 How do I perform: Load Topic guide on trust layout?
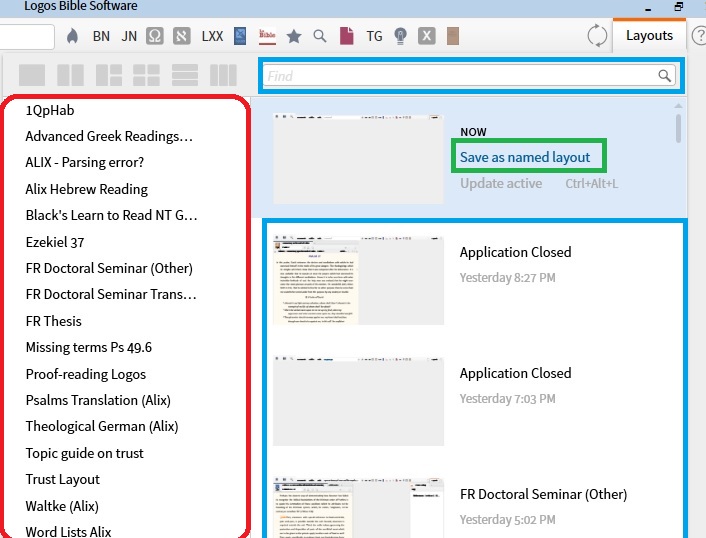[85, 453]
